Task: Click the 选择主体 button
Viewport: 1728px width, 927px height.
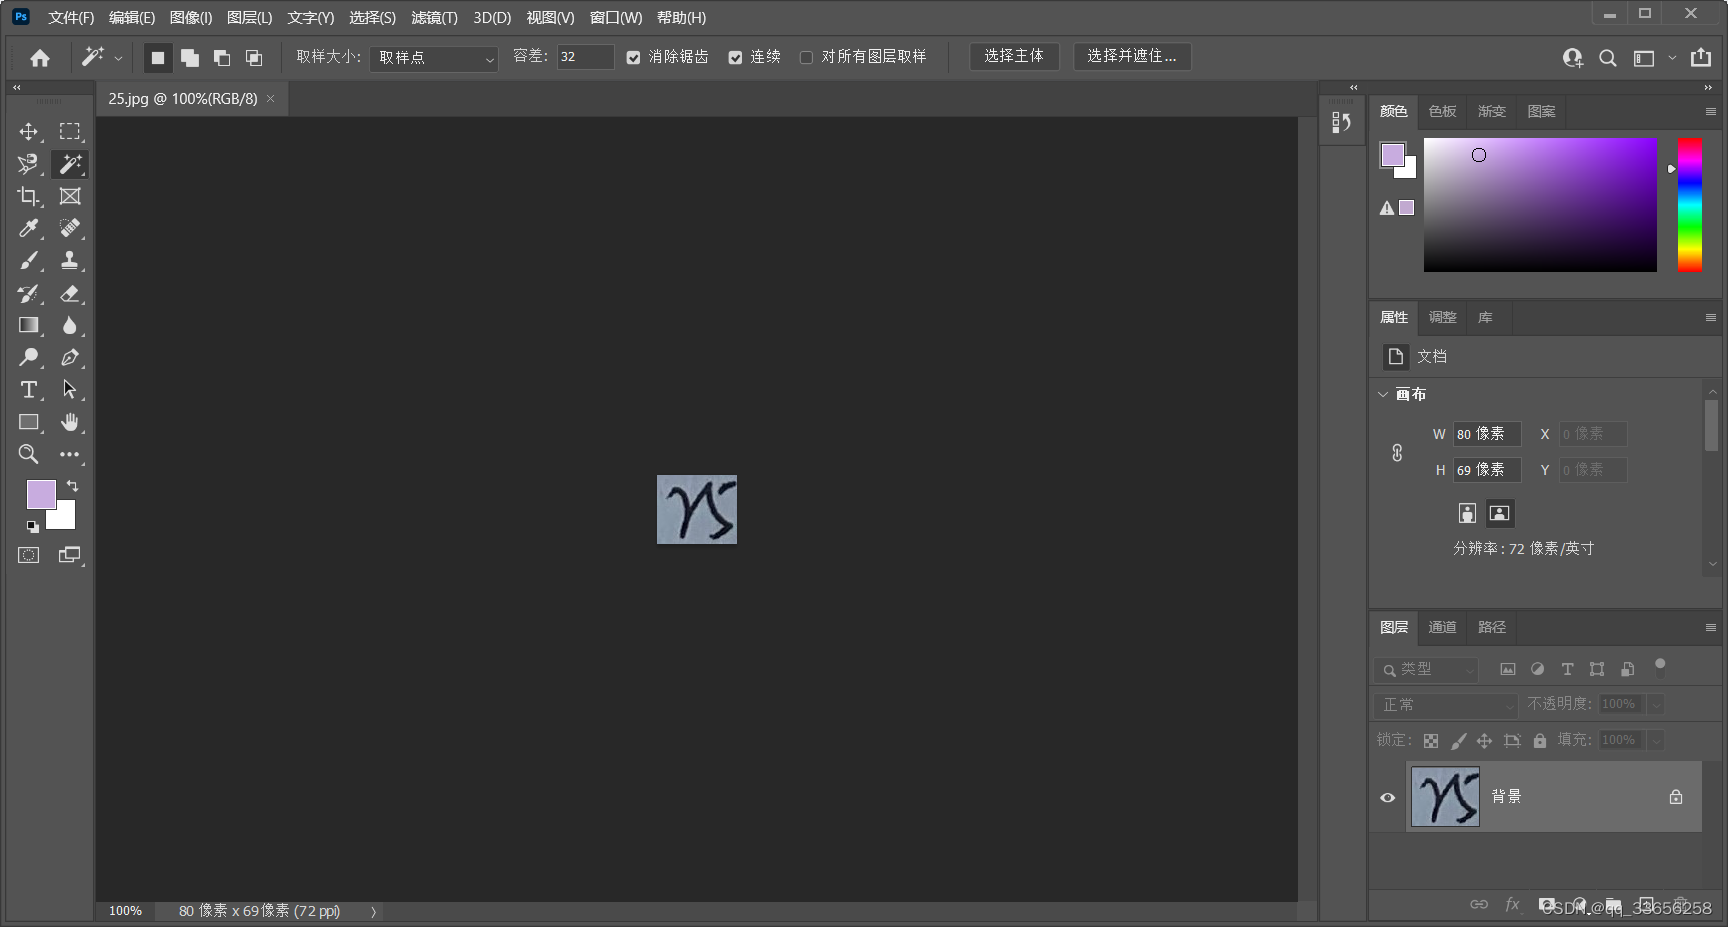Action: tap(1014, 56)
